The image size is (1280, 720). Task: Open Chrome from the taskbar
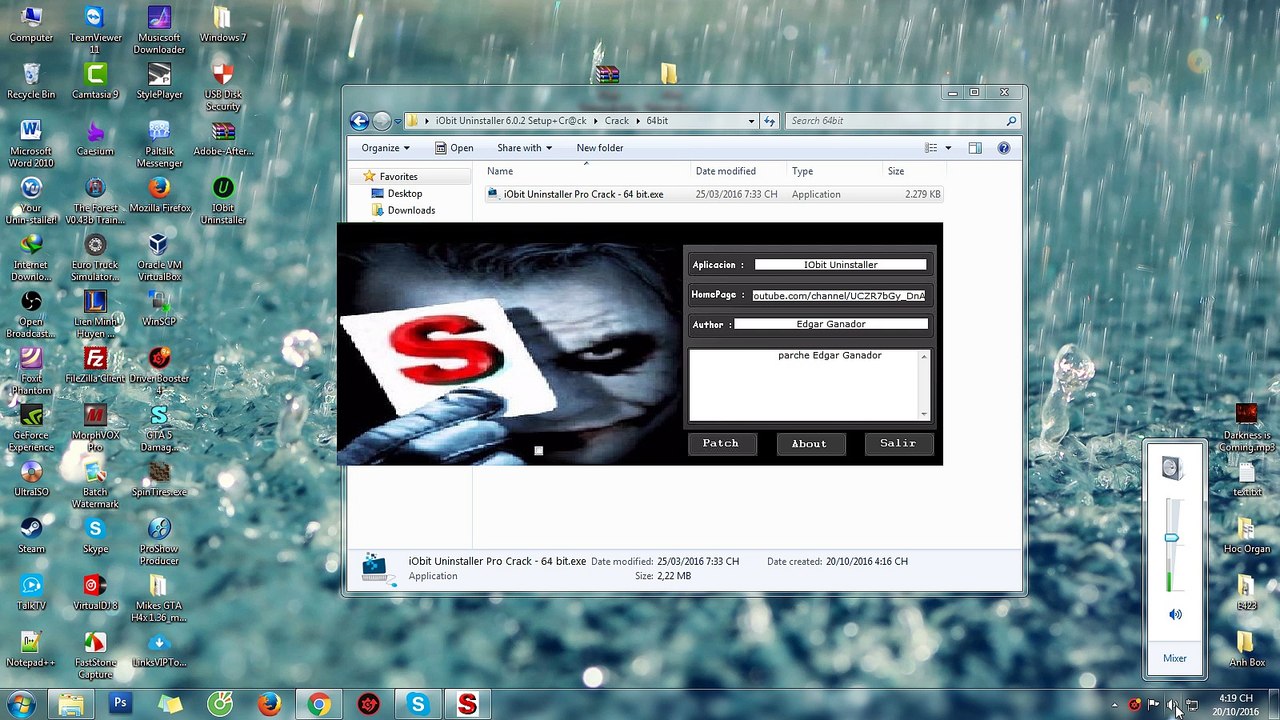(x=318, y=704)
